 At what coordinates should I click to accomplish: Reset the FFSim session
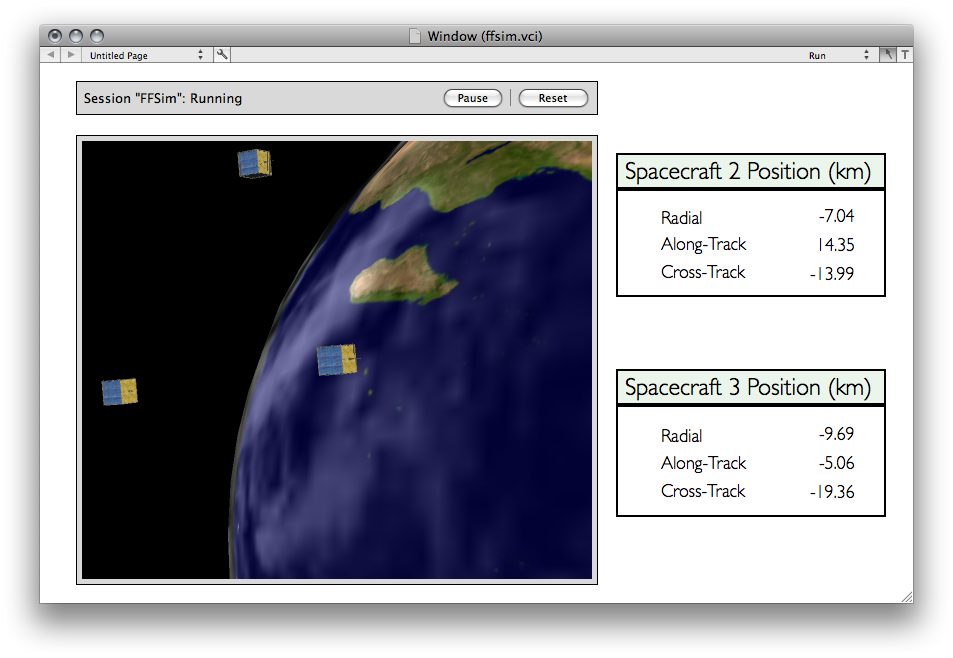pyautogui.click(x=553, y=98)
